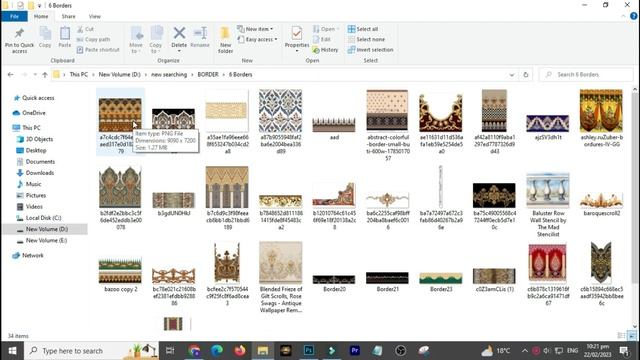Switch to the Home tab
This screenshot has height=360, width=640.
(x=41, y=16)
